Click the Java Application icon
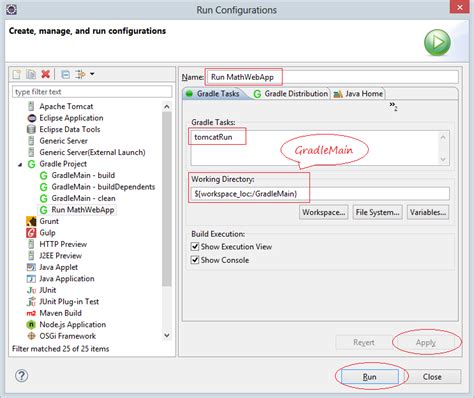474x398 pixels. [x=31, y=279]
